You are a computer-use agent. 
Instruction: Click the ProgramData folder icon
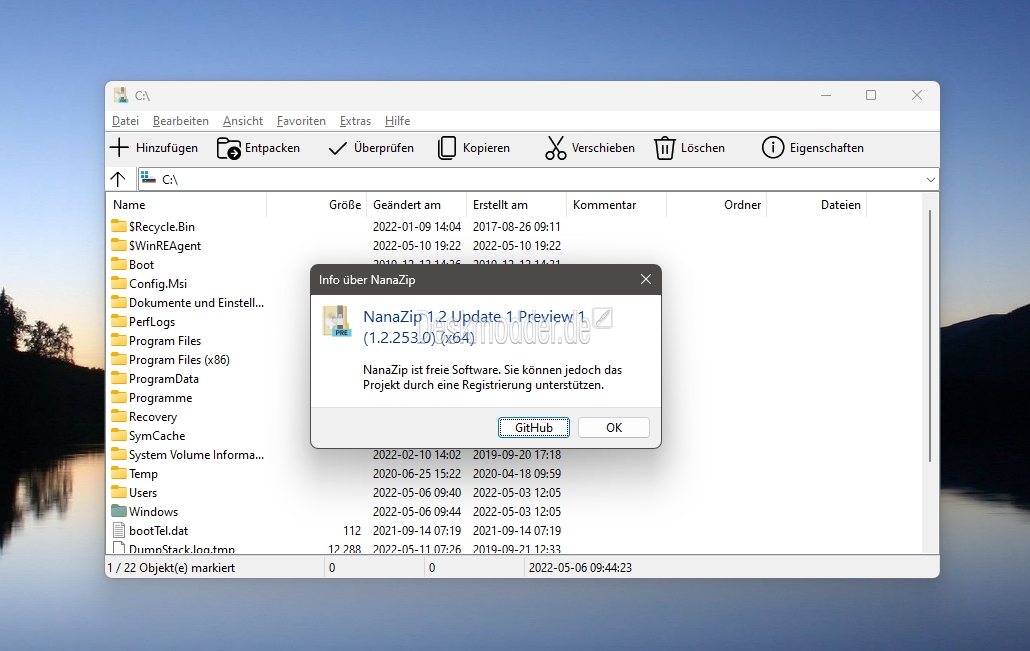tap(119, 378)
